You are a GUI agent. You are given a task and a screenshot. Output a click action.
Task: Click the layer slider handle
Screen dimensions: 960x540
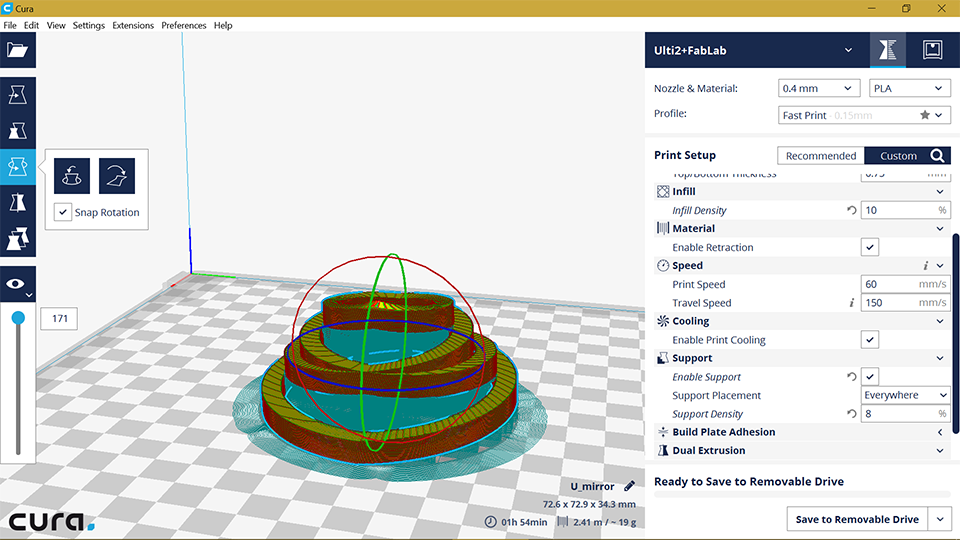tap(18, 318)
